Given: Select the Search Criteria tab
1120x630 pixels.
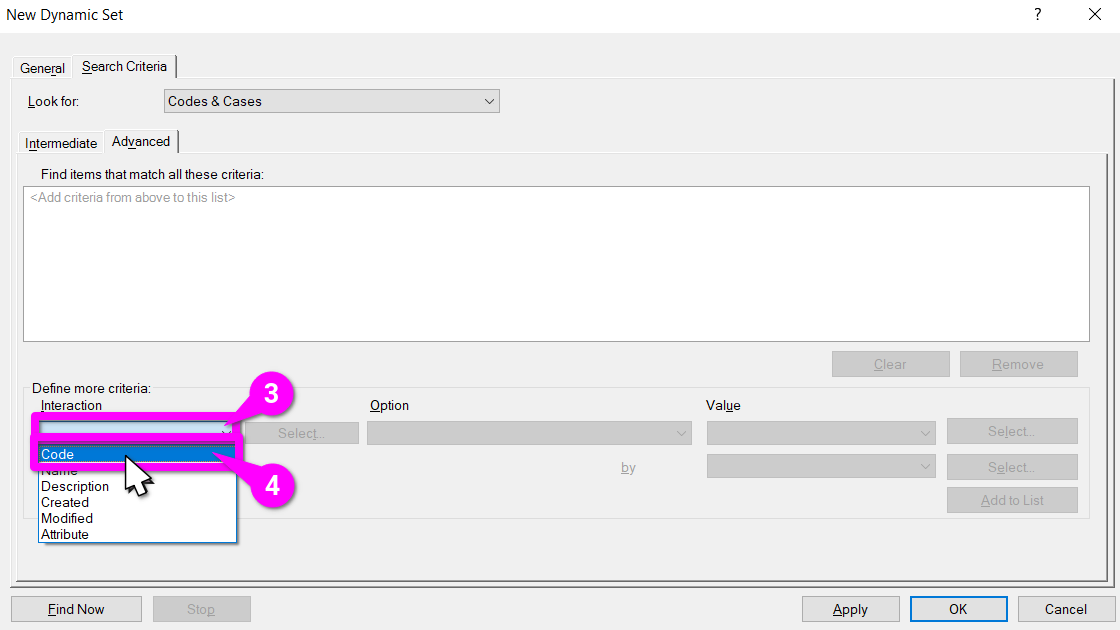Looking at the screenshot, I should (124, 67).
